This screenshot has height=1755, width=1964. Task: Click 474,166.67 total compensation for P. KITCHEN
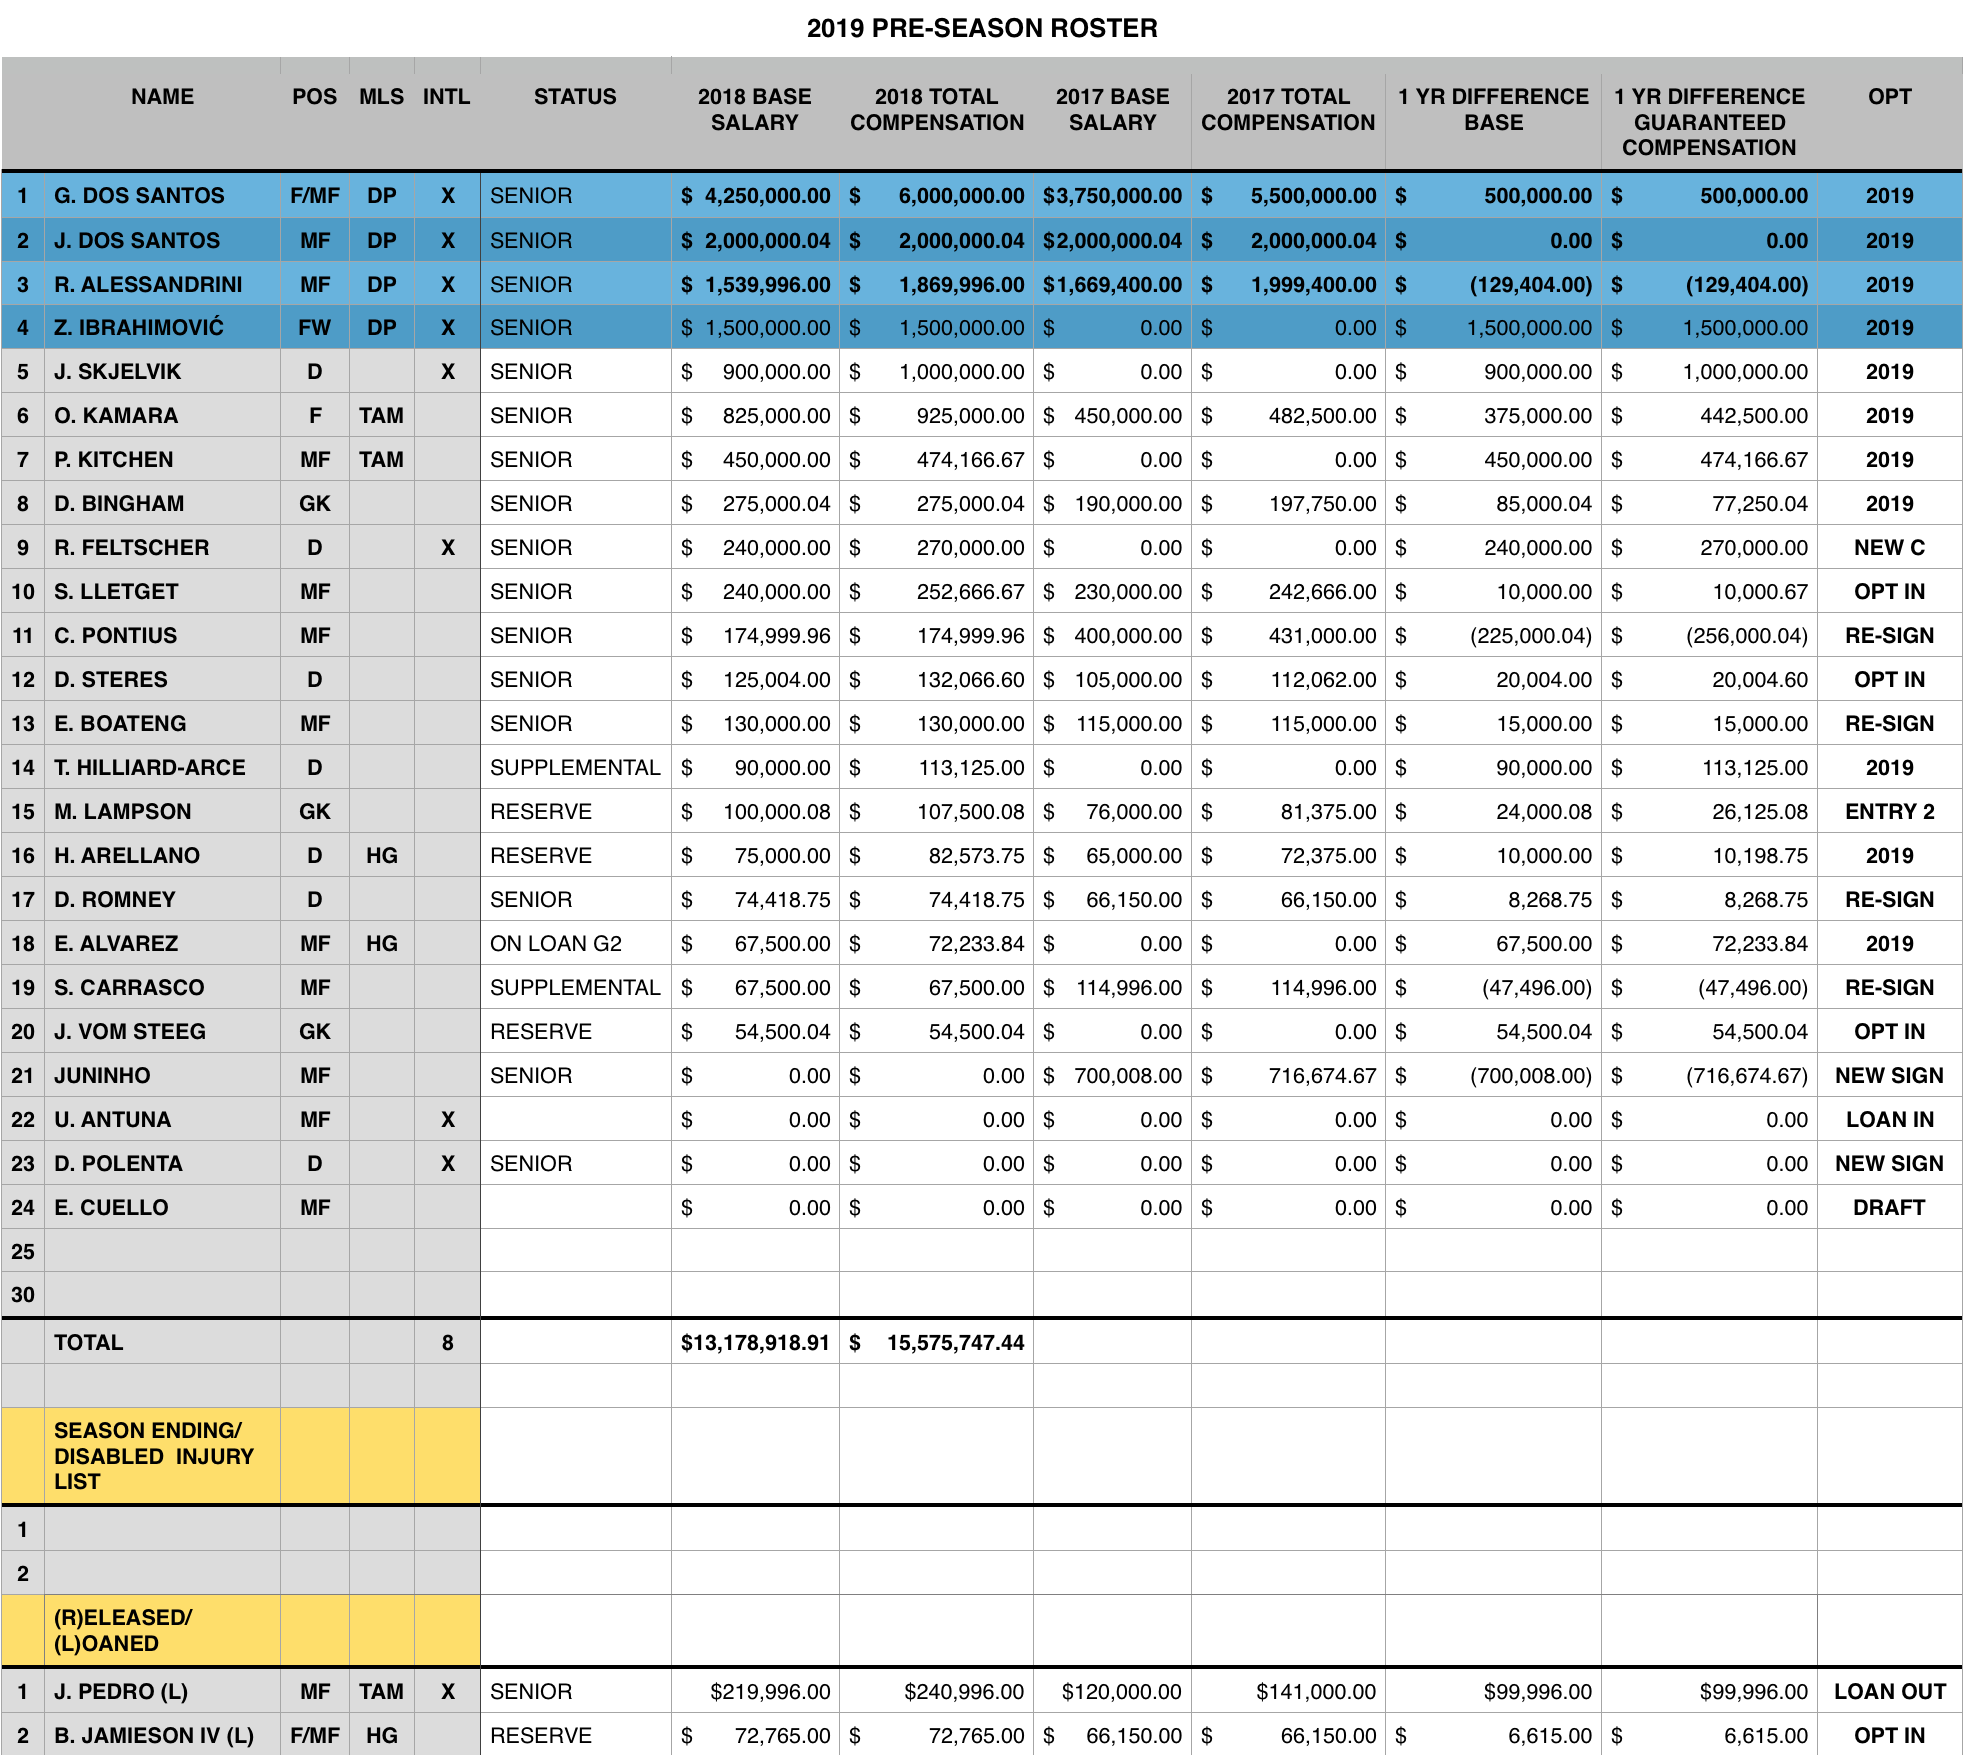tap(937, 460)
